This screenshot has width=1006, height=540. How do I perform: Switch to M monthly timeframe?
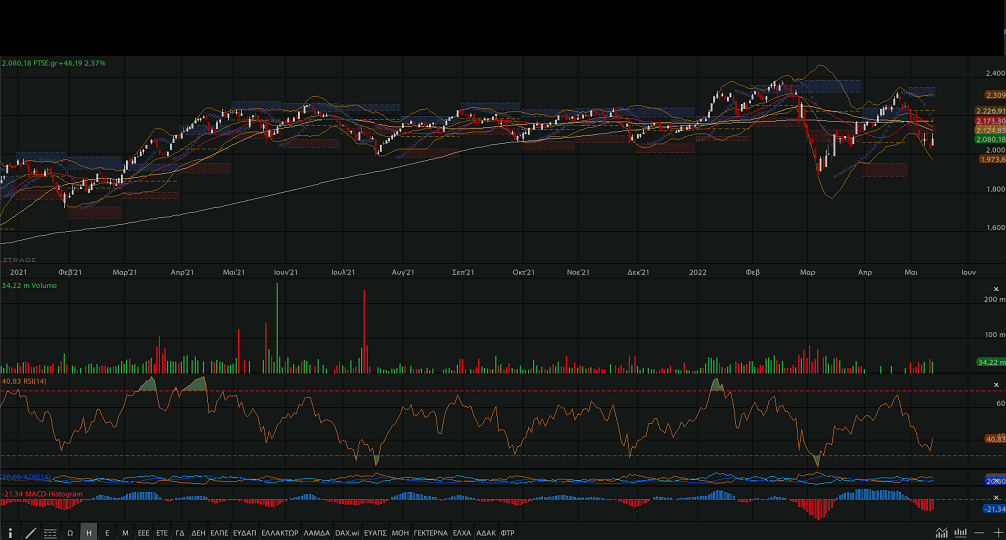pos(125,533)
